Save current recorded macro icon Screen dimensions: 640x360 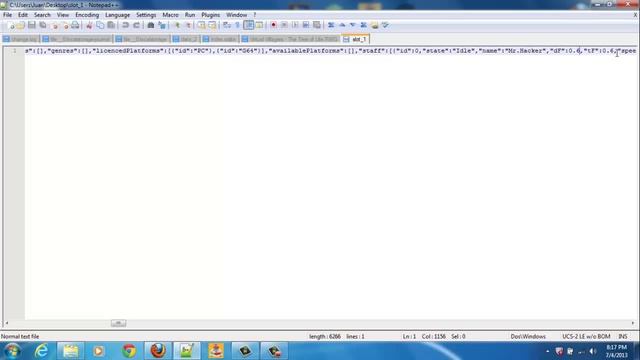click(x=317, y=25)
